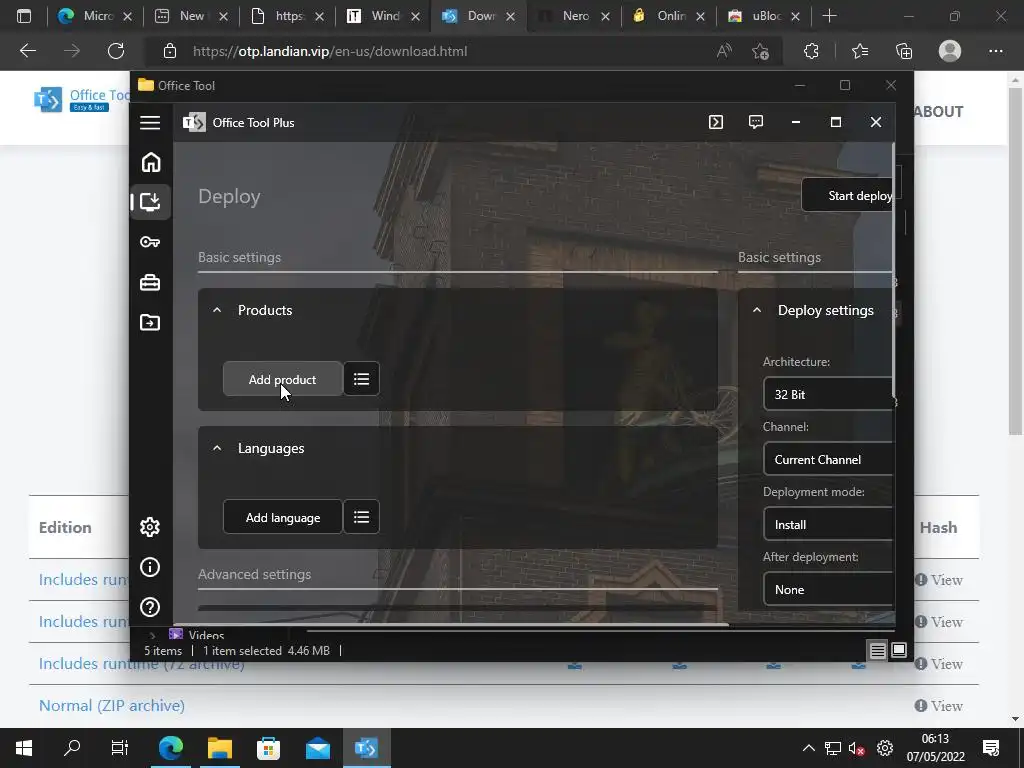Open the Channel dropdown showing Current Channel
Image resolution: width=1024 pixels, height=768 pixels.
pyautogui.click(x=828, y=460)
